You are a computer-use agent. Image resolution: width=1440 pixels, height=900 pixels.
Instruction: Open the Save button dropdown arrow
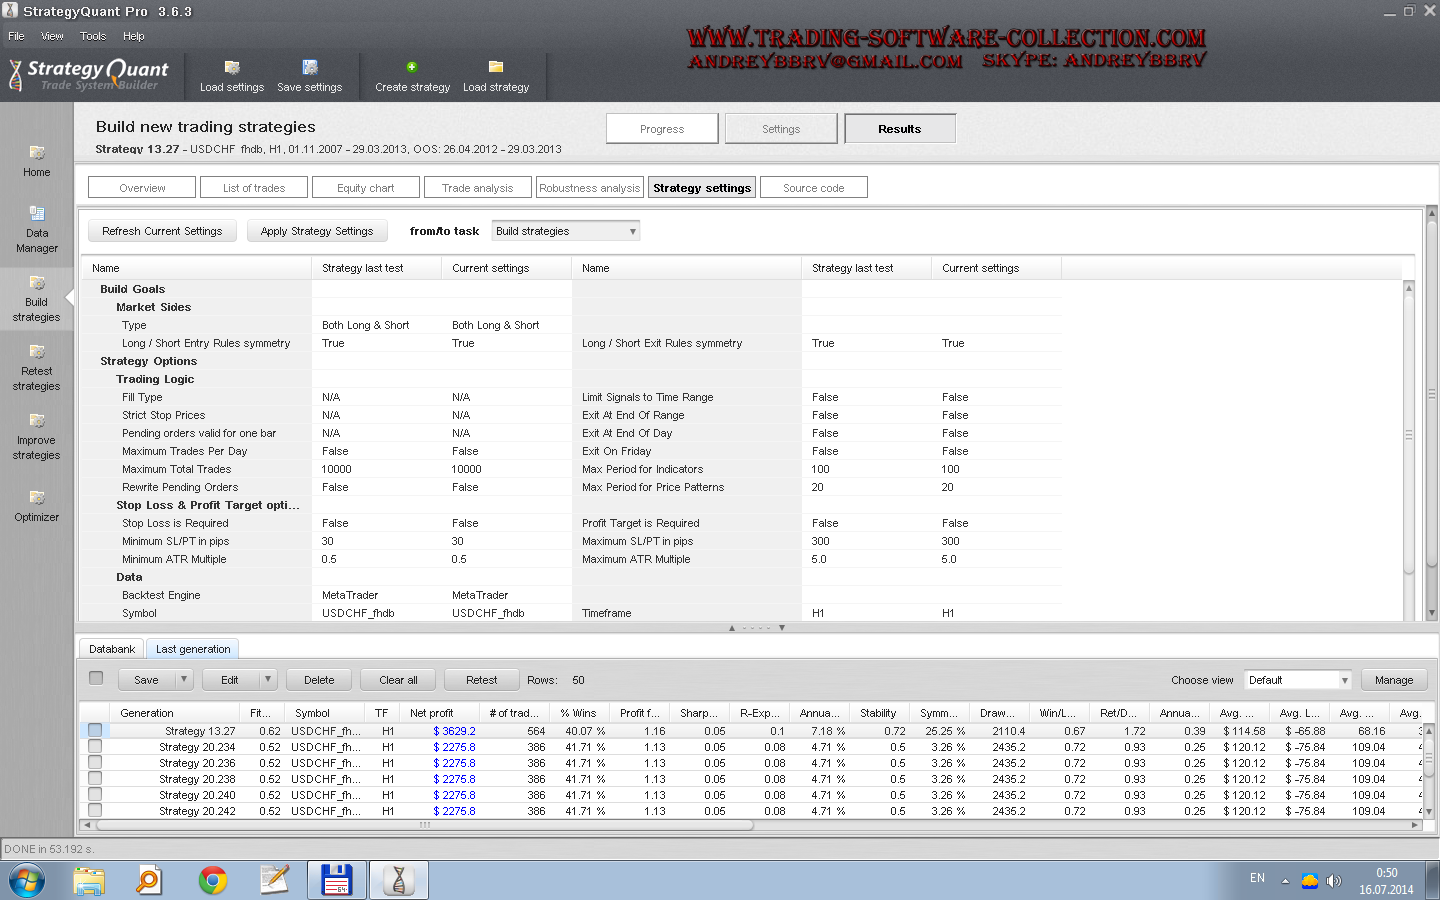point(184,680)
